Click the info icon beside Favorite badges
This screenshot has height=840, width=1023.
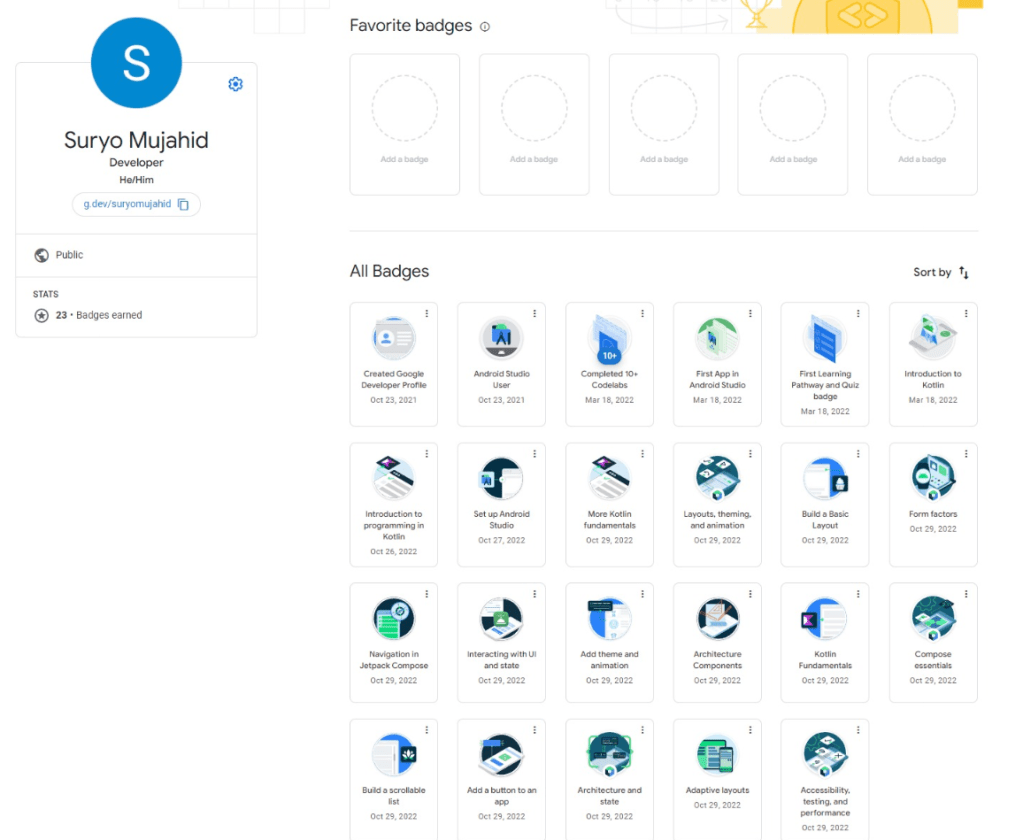(485, 27)
